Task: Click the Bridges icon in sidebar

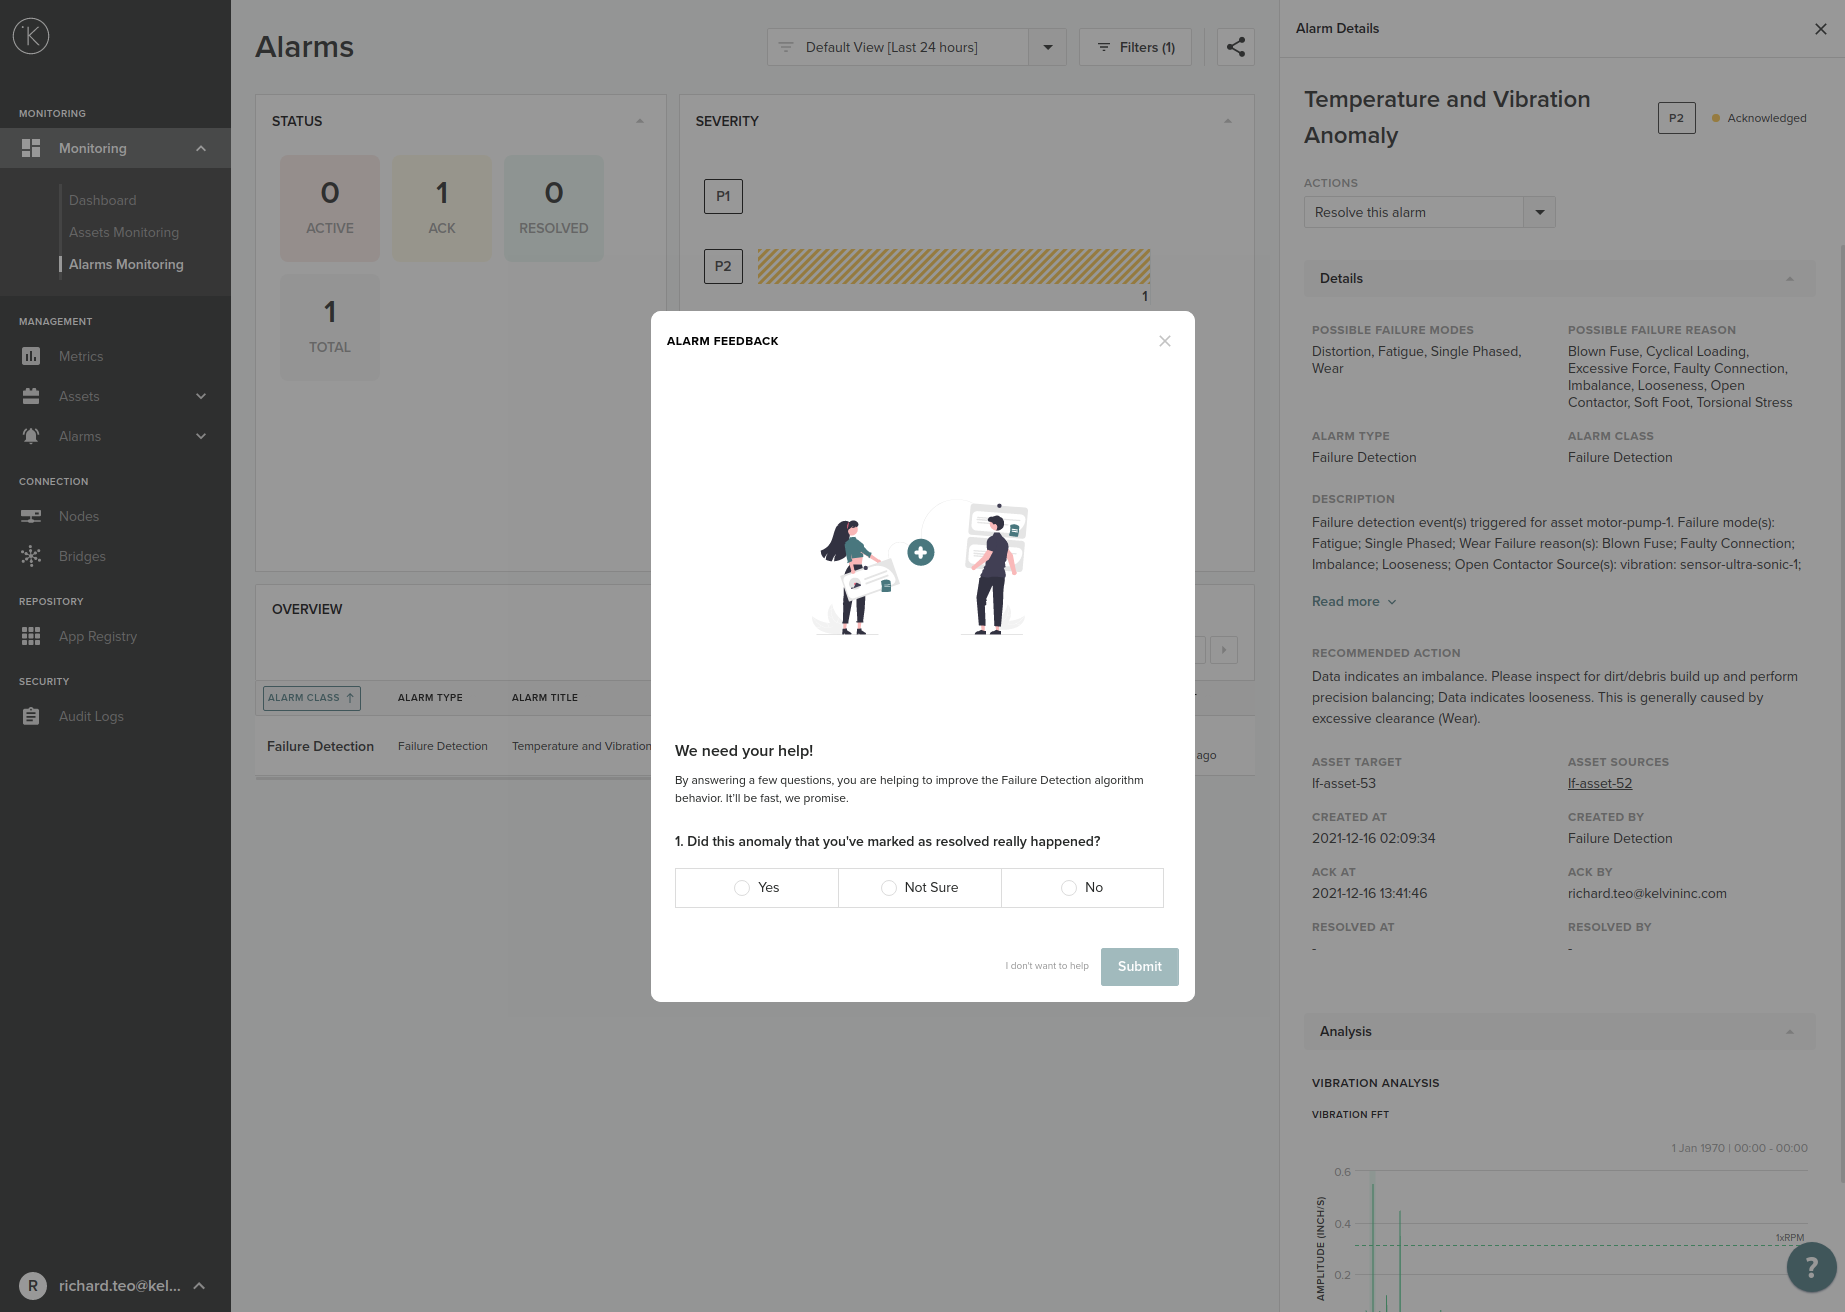Action: click(31, 556)
